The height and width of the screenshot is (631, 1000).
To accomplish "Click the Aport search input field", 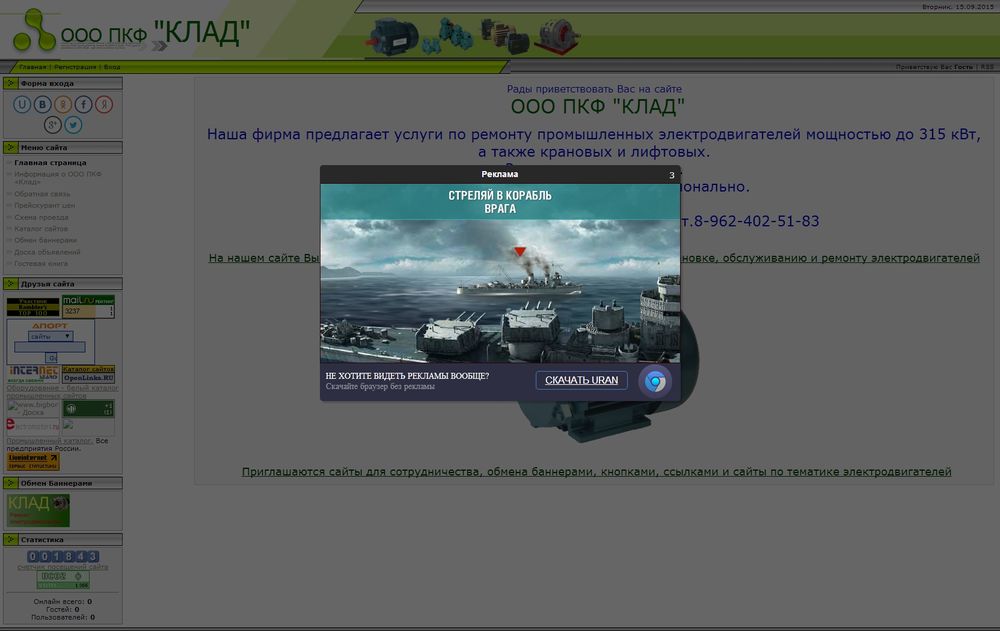I will point(49,347).
